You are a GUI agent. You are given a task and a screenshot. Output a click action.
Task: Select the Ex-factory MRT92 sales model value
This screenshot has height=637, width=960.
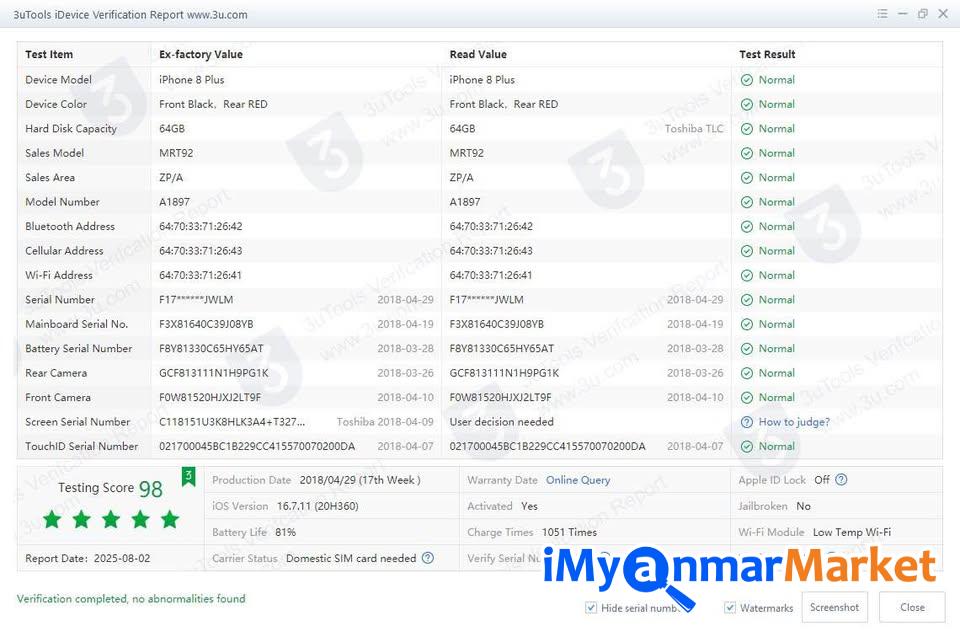[x=176, y=153]
